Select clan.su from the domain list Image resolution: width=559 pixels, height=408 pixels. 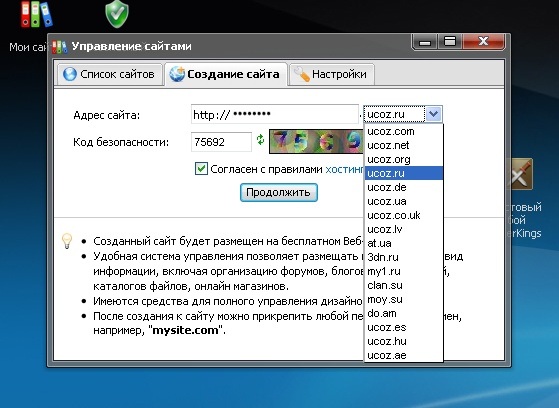(x=404, y=285)
